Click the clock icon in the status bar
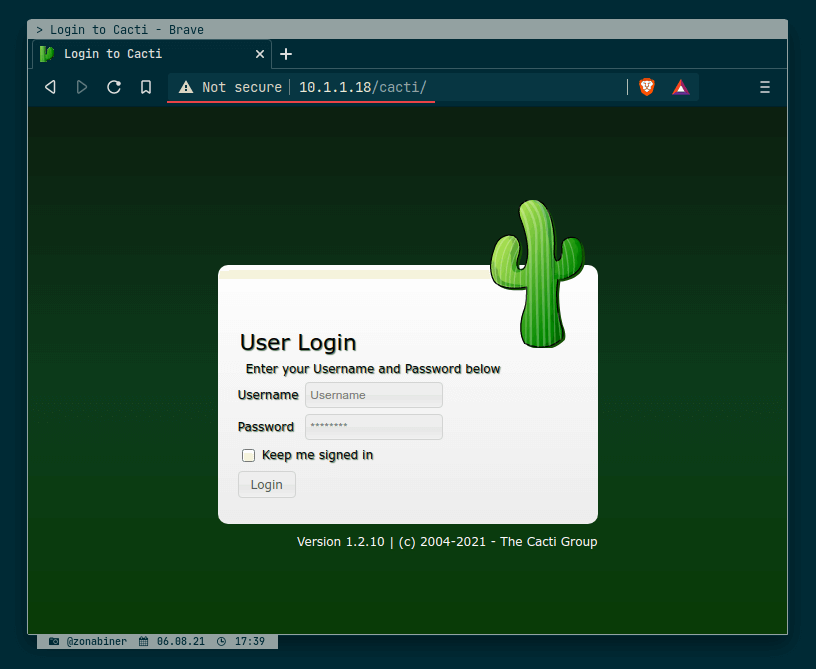This screenshot has width=816, height=669. 223,641
